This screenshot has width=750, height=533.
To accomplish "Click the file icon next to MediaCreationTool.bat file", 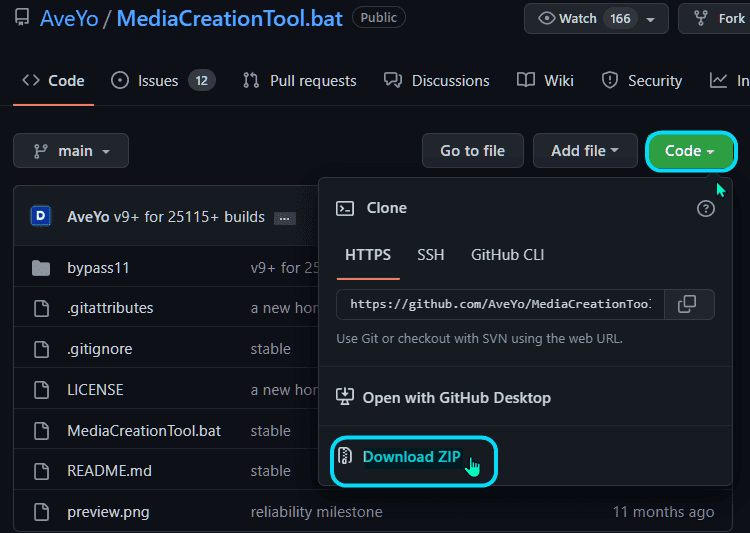I will click(x=41, y=431).
